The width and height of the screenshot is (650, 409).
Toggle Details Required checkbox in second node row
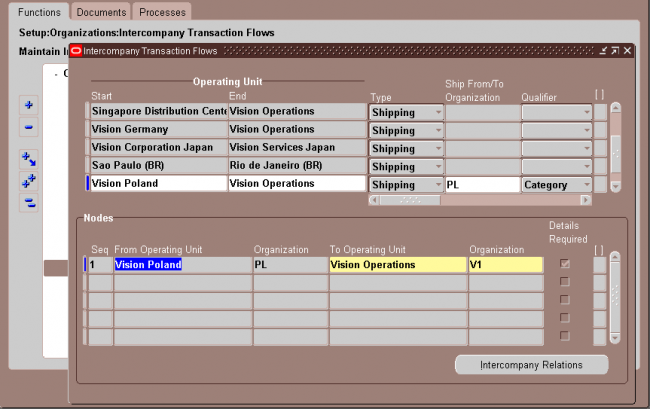565,282
